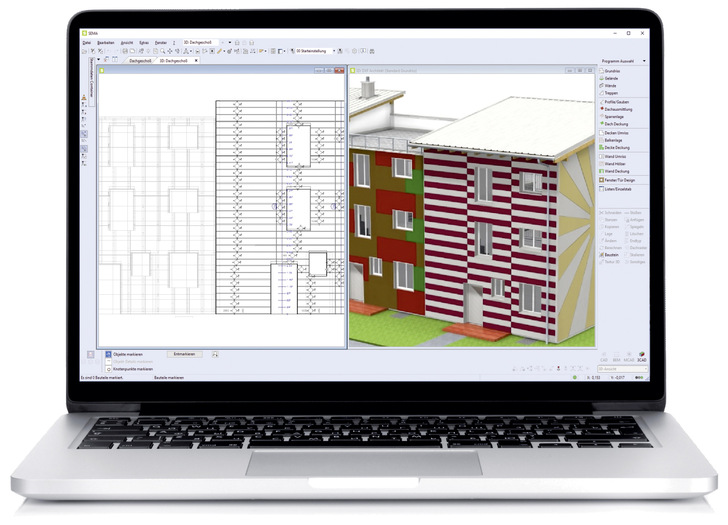Open the pencil tool dropdown arrow
Screen dimensions: 728x525
coord(224,52)
